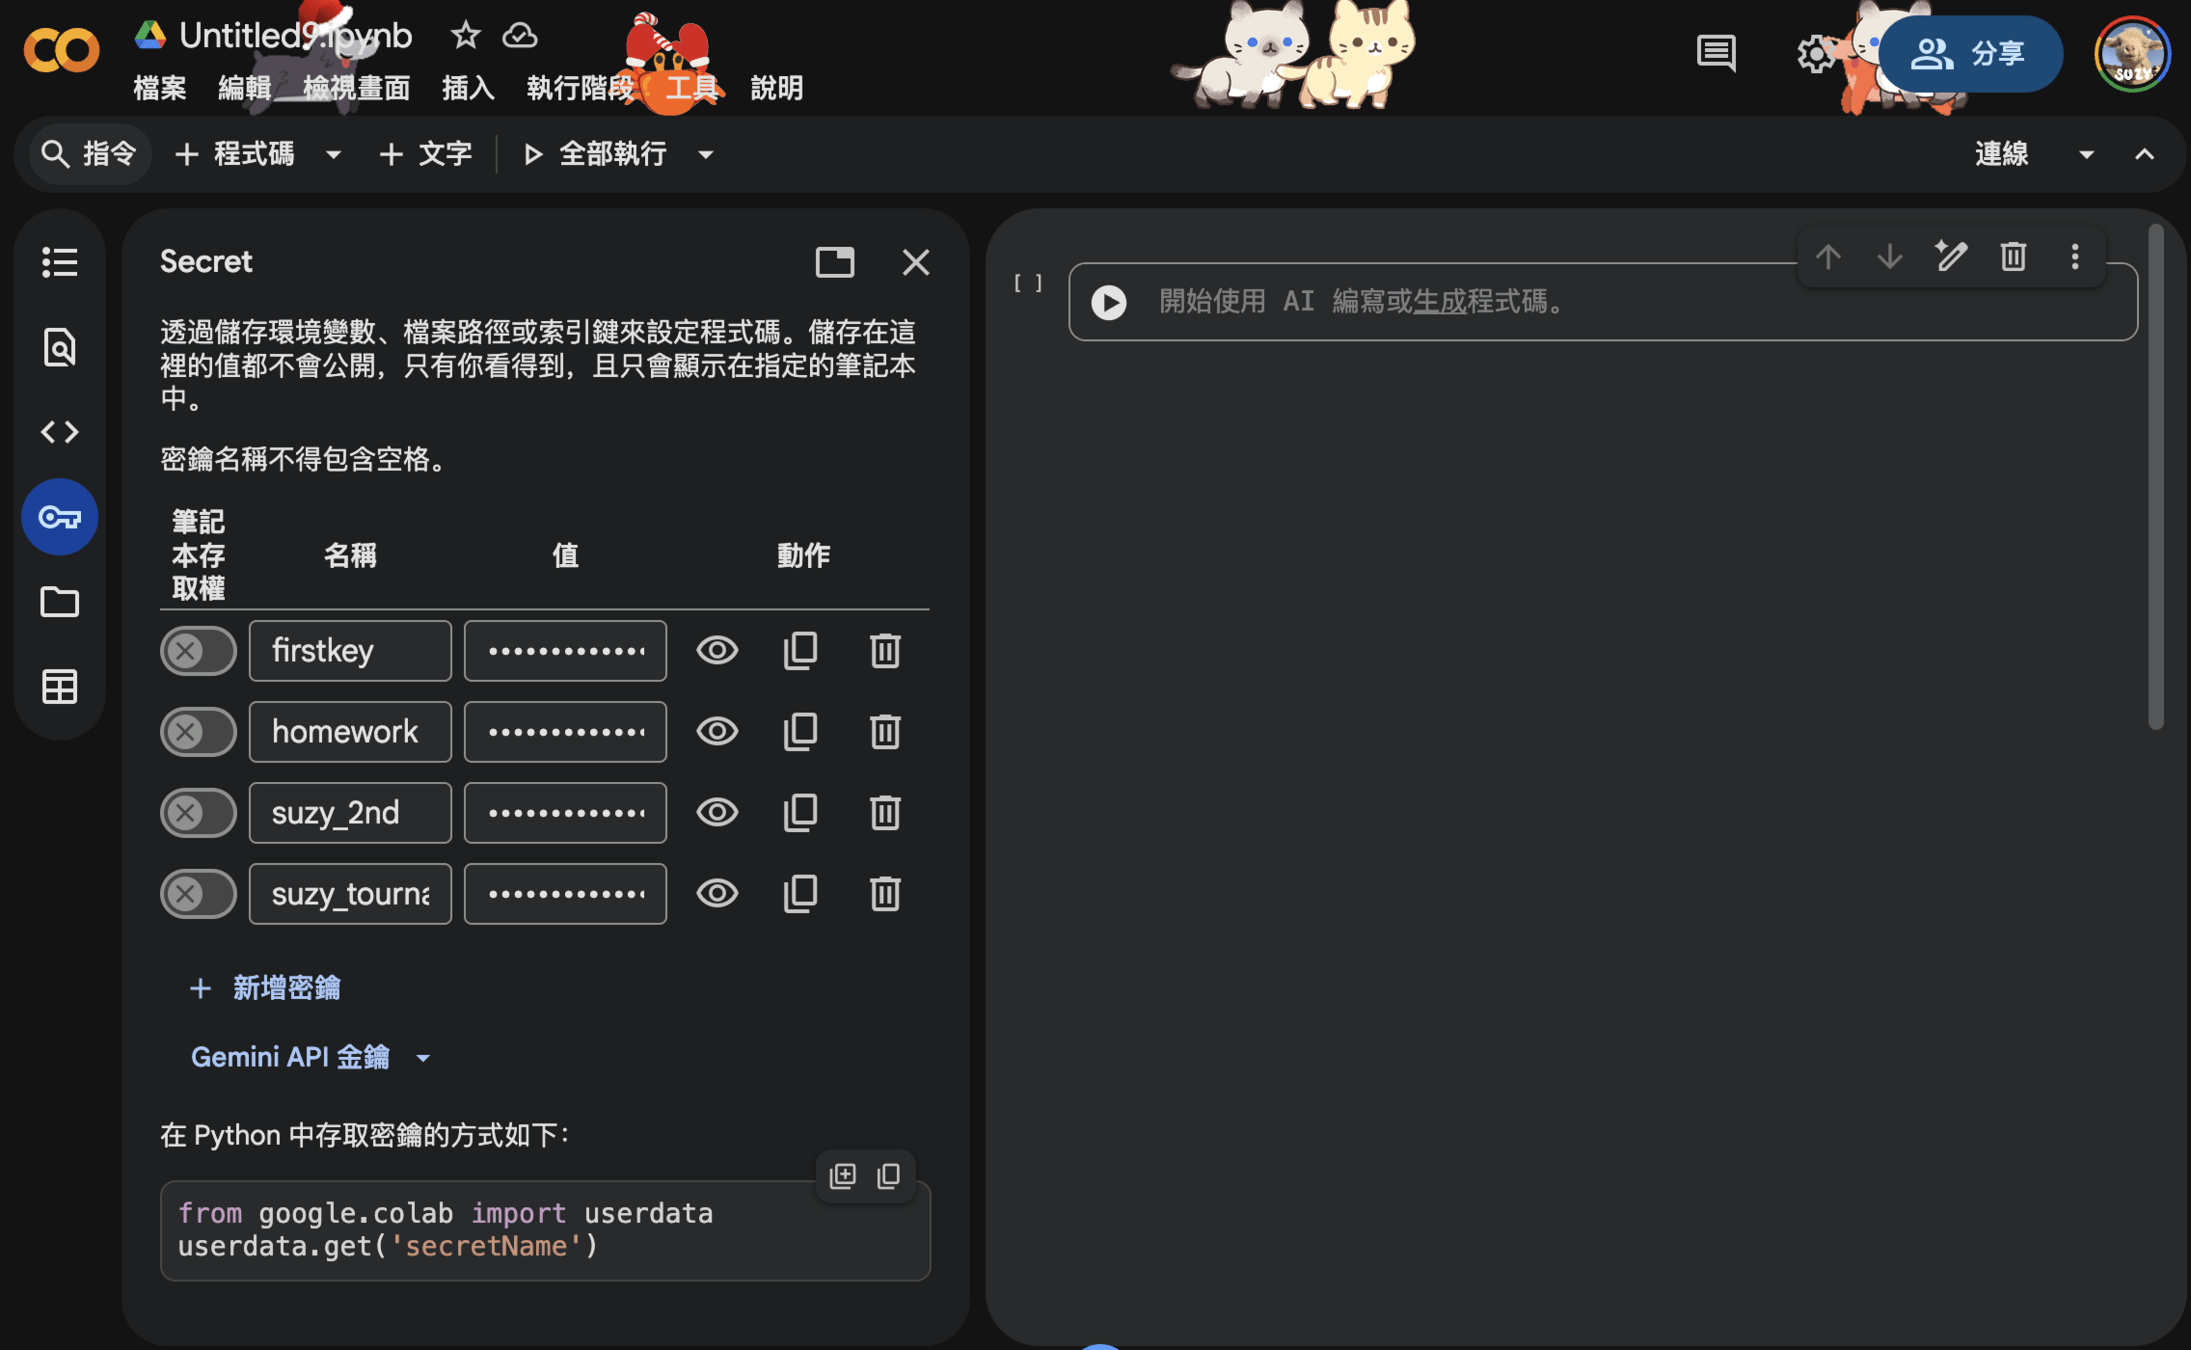Open the code snippets sidebar icon

[x=59, y=432]
